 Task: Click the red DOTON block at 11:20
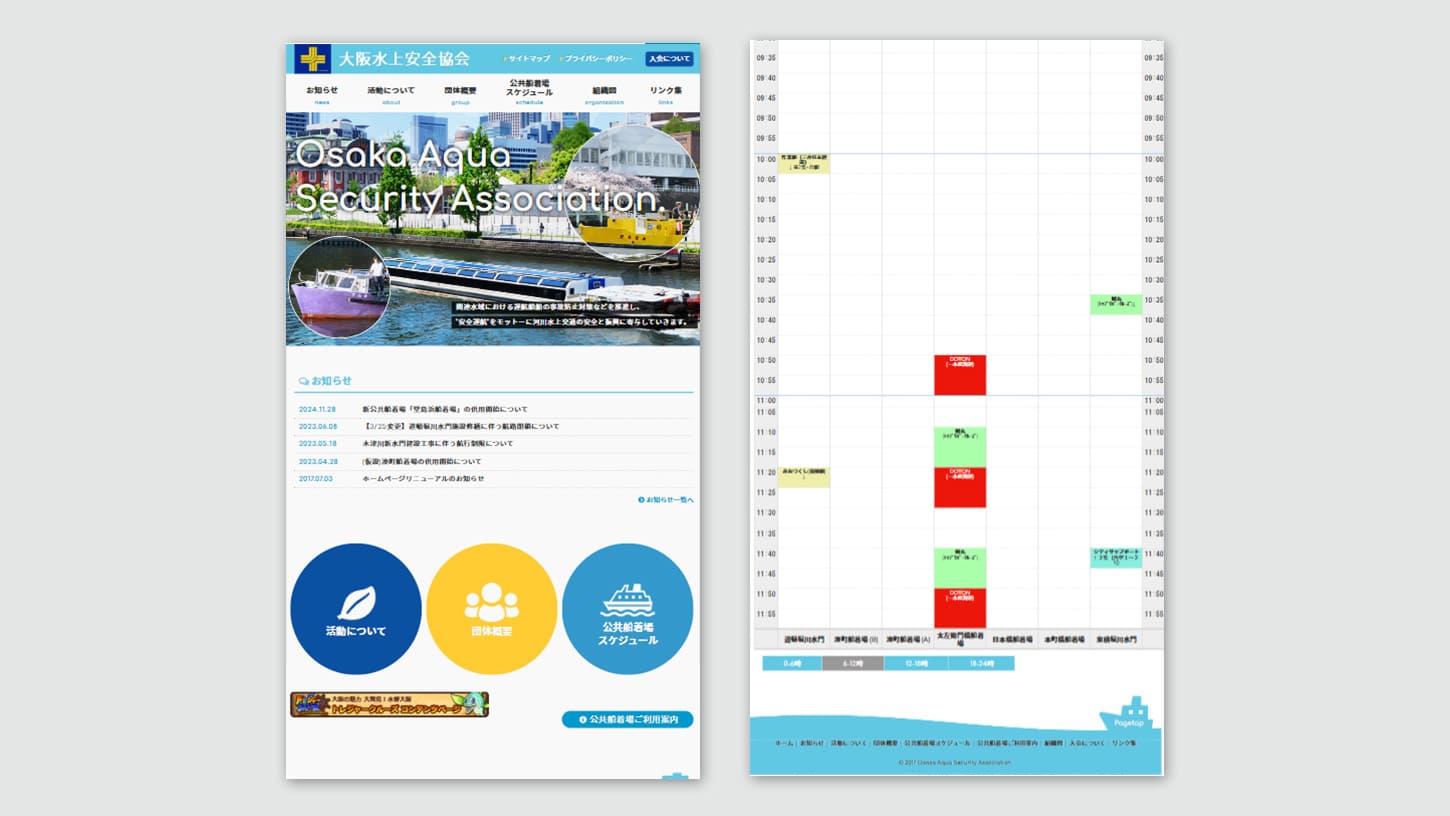tap(960, 487)
